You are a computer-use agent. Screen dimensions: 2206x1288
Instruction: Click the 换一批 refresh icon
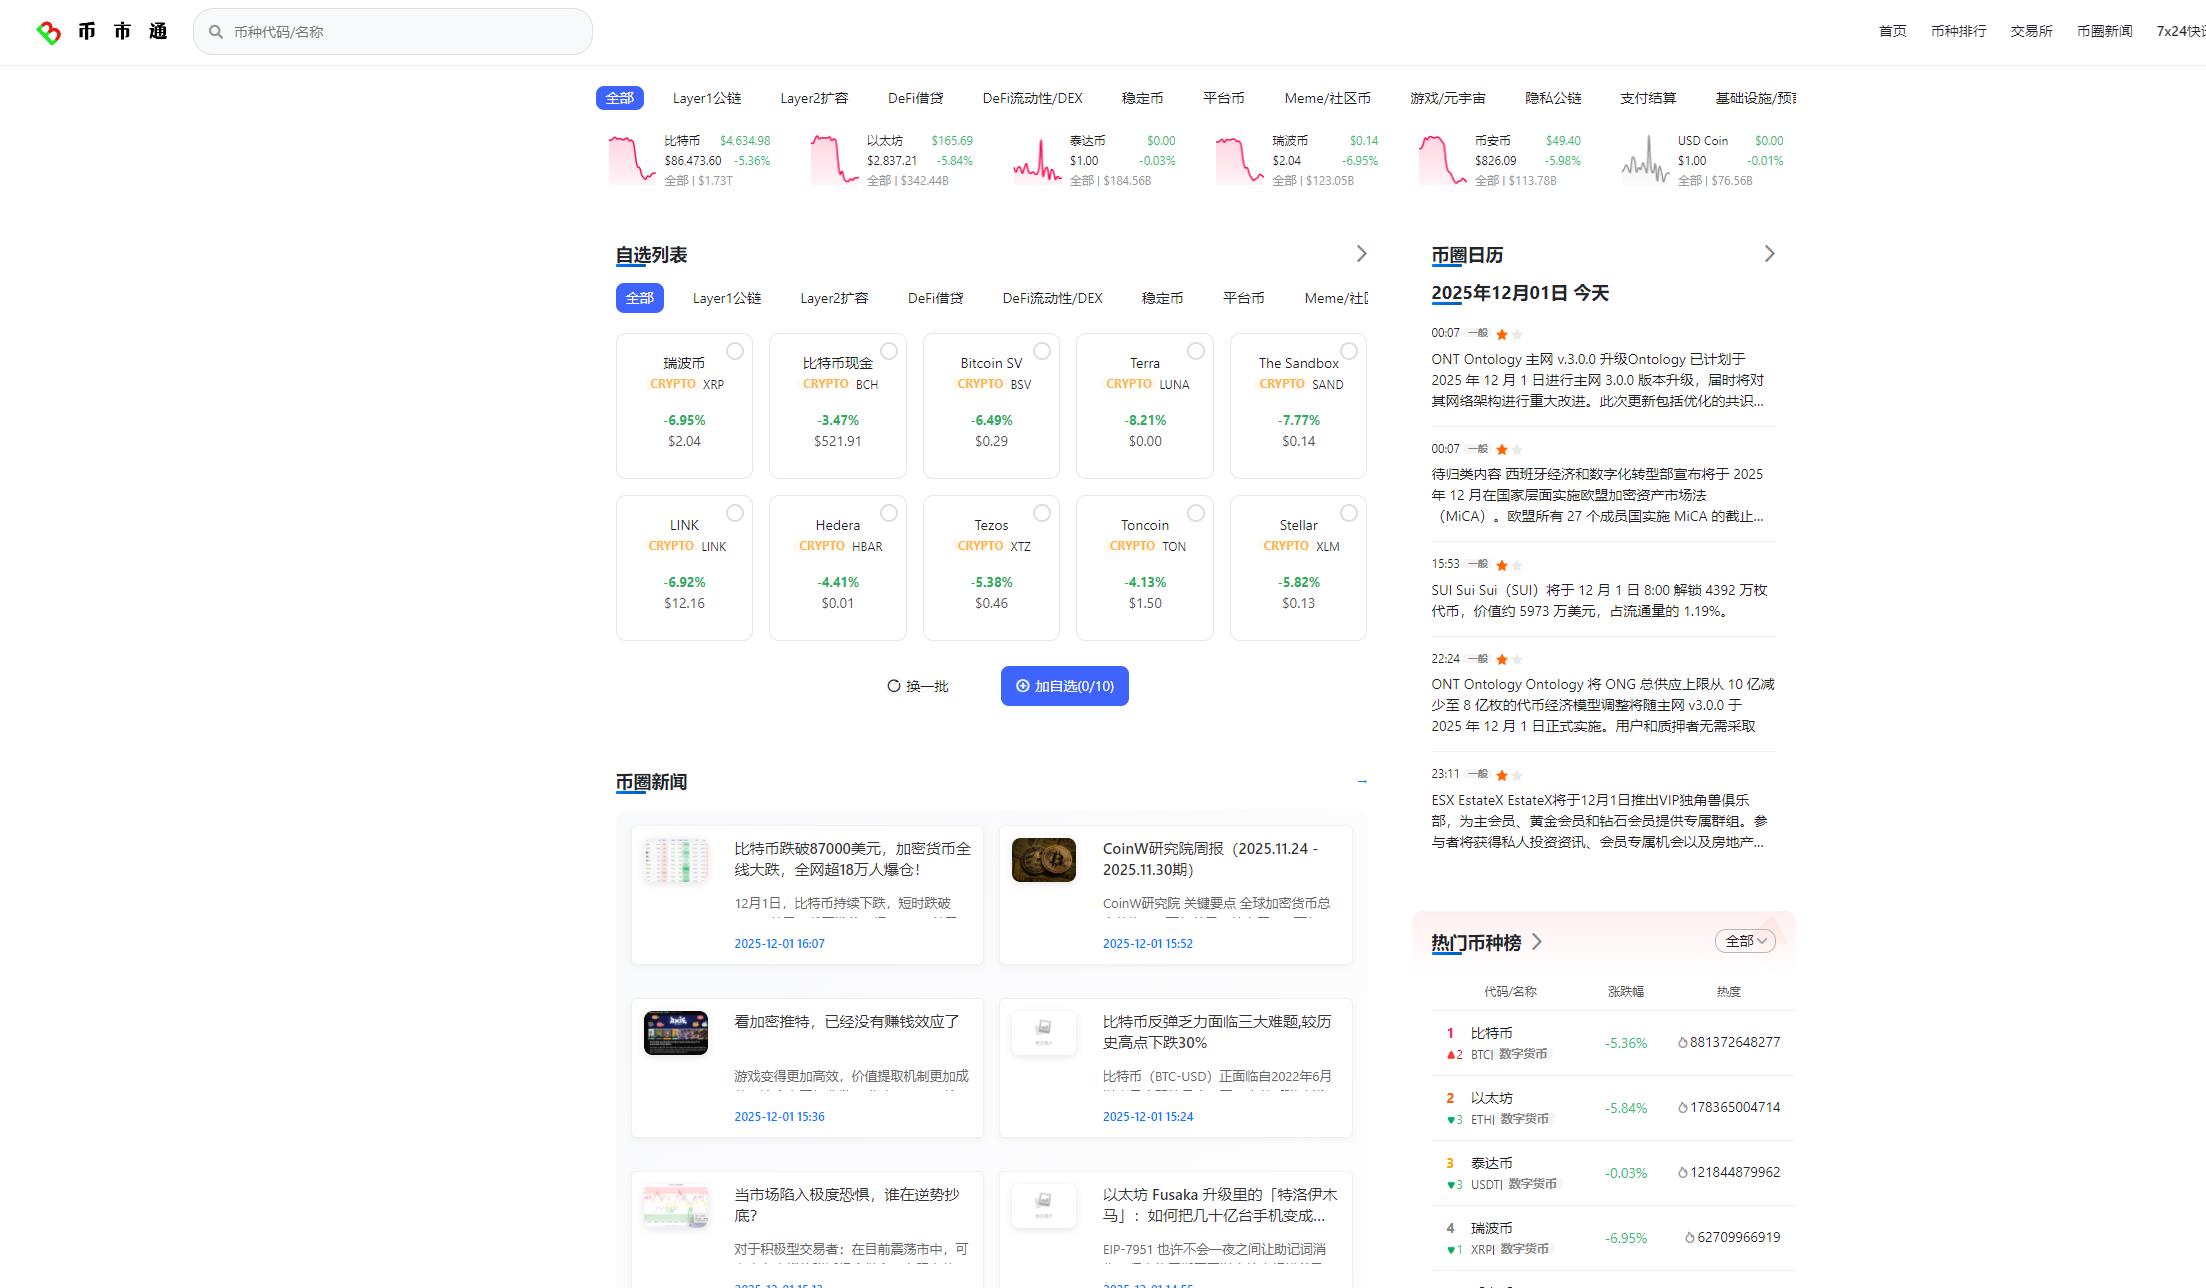coord(893,685)
